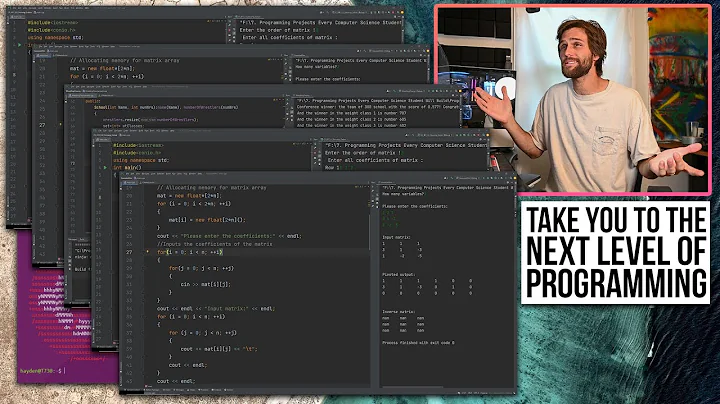720x404 pixels.
Task: Click 'mat = new float*[2*n];' on line 20, frontmost window
Action: pyautogui.click(x=189, y=196)
